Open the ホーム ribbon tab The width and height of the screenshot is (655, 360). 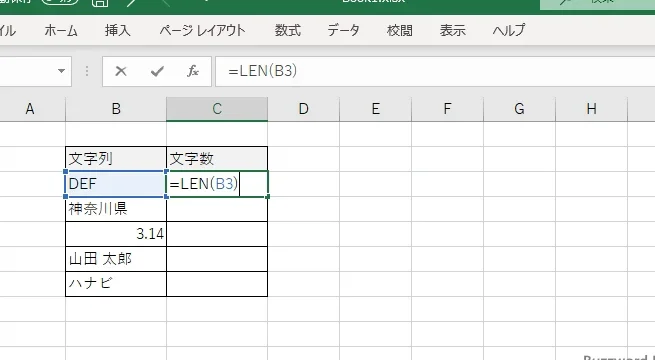(61, 30)
